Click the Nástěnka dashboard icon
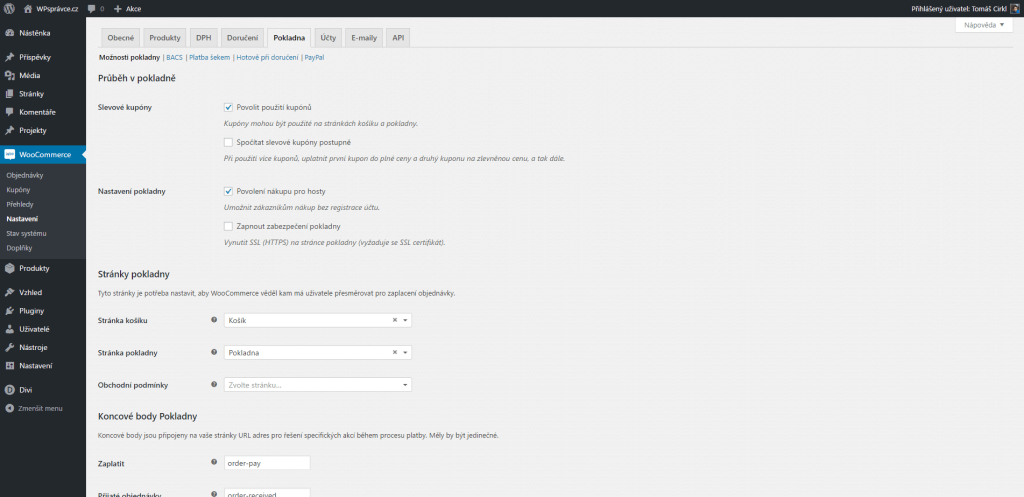 click(x=9, y=33)
